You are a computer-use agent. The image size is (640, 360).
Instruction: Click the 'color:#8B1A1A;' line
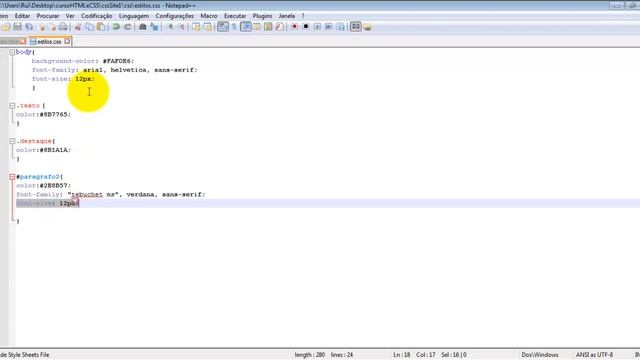(x=43, y=150)
